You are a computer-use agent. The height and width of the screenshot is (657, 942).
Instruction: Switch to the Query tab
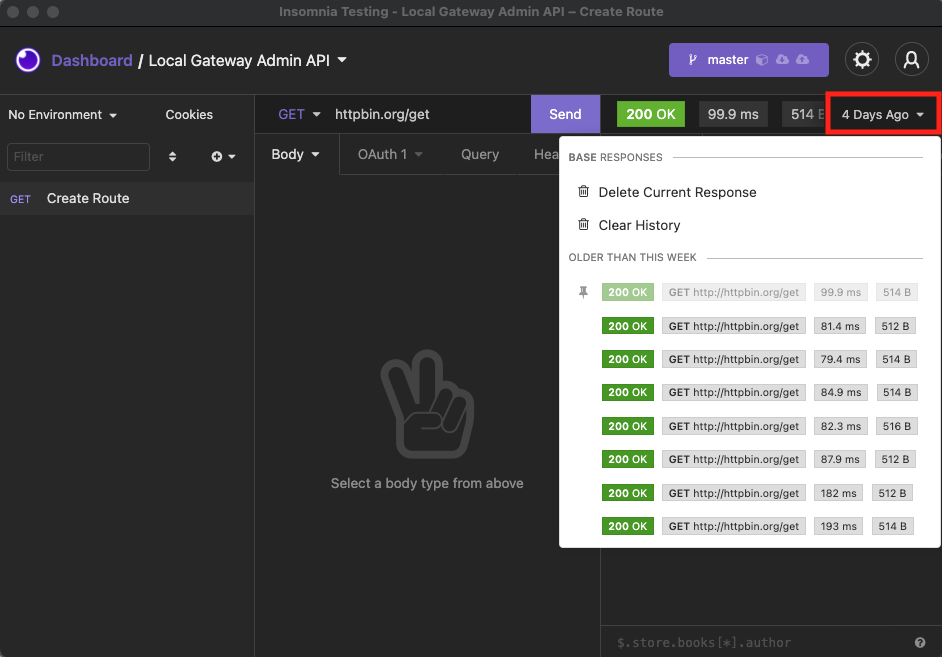click(480, 154)
